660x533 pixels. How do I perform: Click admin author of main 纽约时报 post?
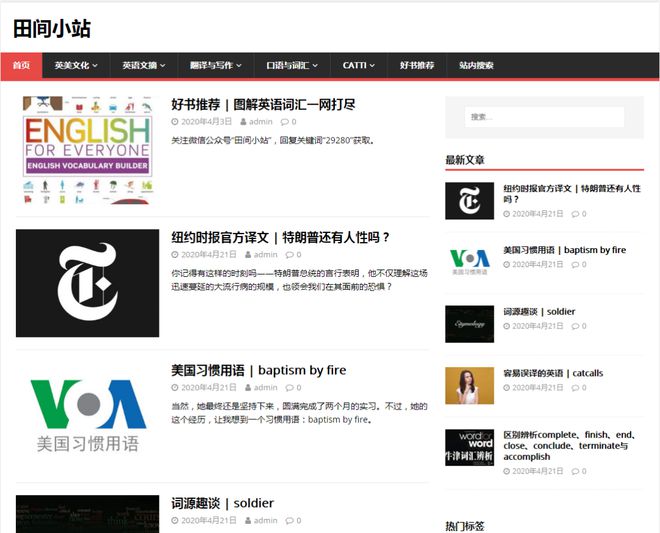coord(266,255)
